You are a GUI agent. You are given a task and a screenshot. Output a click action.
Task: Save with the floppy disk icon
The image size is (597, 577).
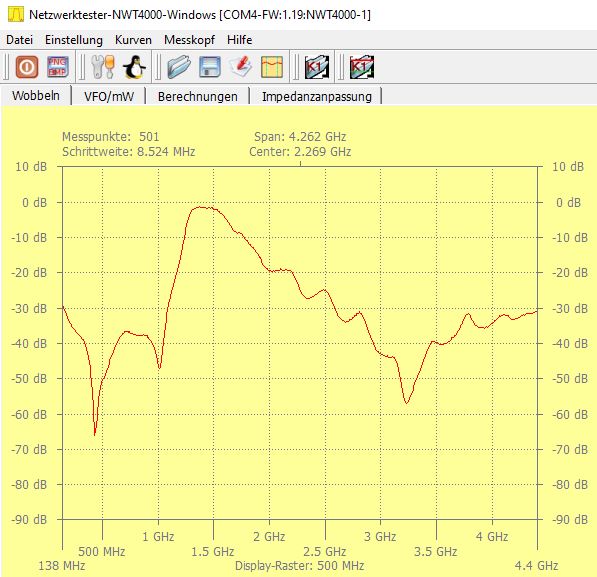210,67
